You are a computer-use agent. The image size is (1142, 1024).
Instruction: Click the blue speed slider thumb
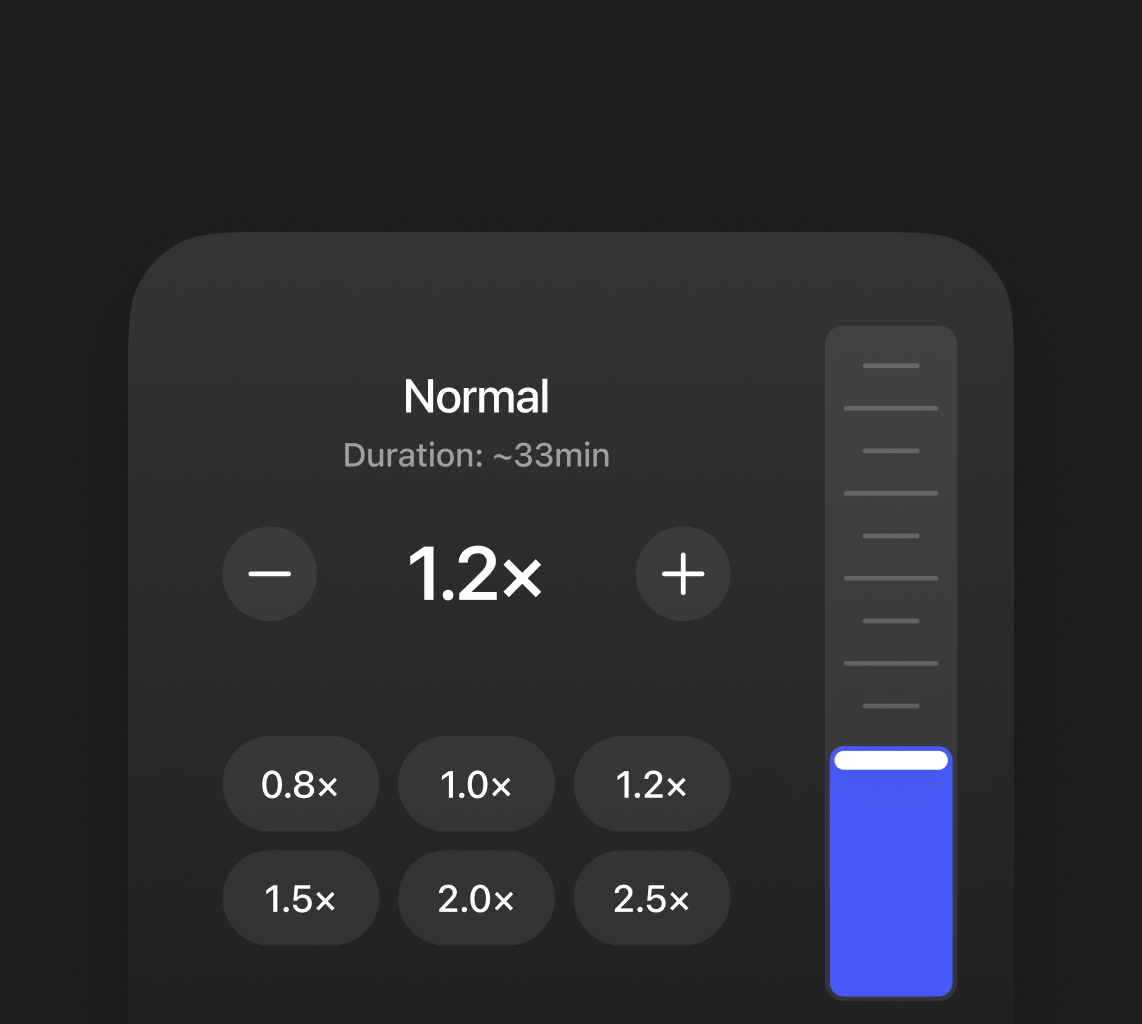click(890, 870)
